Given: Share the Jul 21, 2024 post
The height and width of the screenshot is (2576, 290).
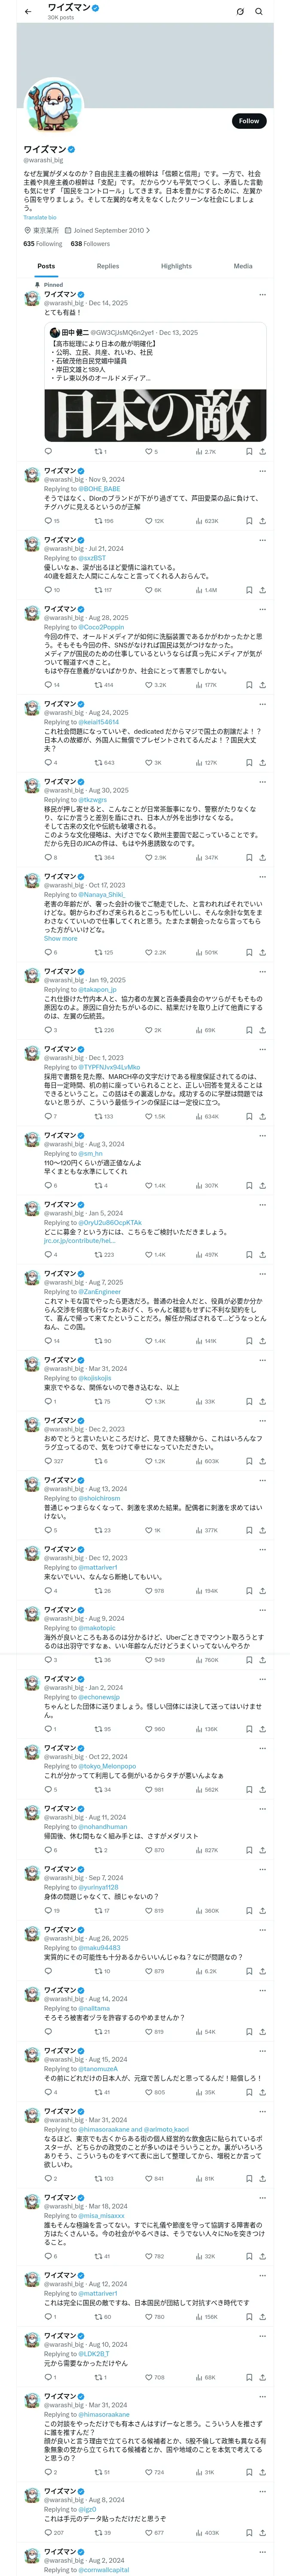Looking at the screenshot, I should pyautogui.click(x=262, y=590).
